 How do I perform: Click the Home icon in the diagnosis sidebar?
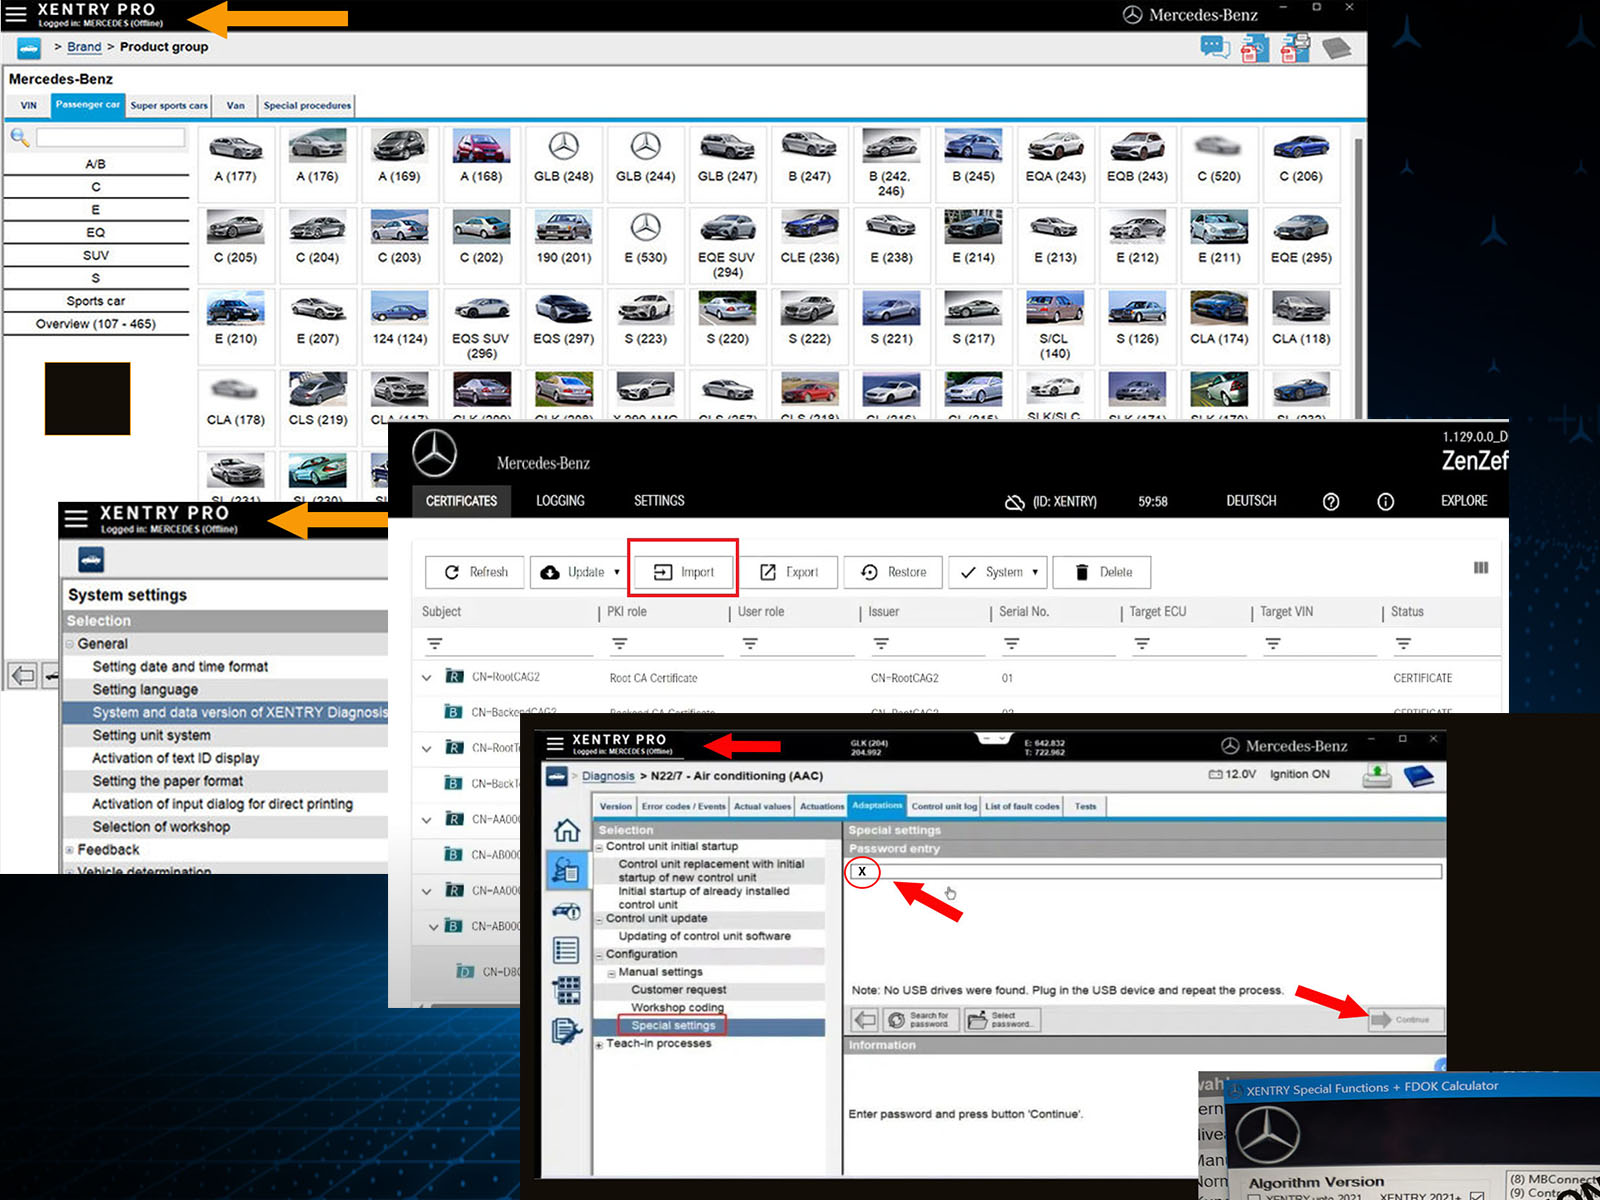coord(566,830)
